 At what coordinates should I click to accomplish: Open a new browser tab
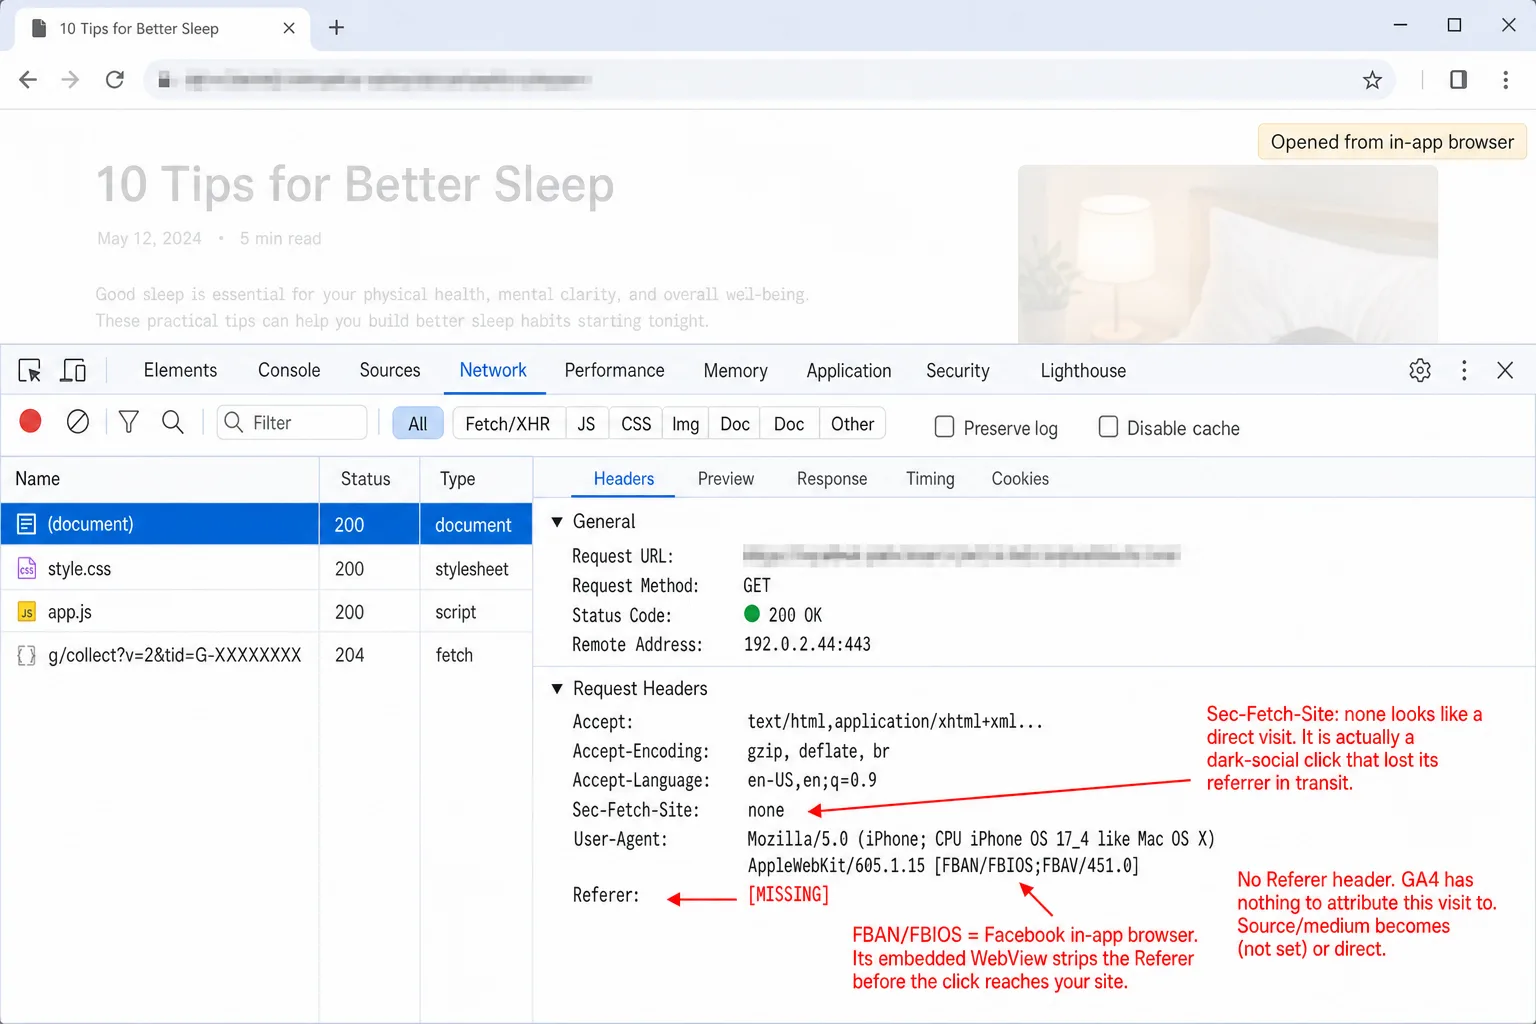pos(336,28)
